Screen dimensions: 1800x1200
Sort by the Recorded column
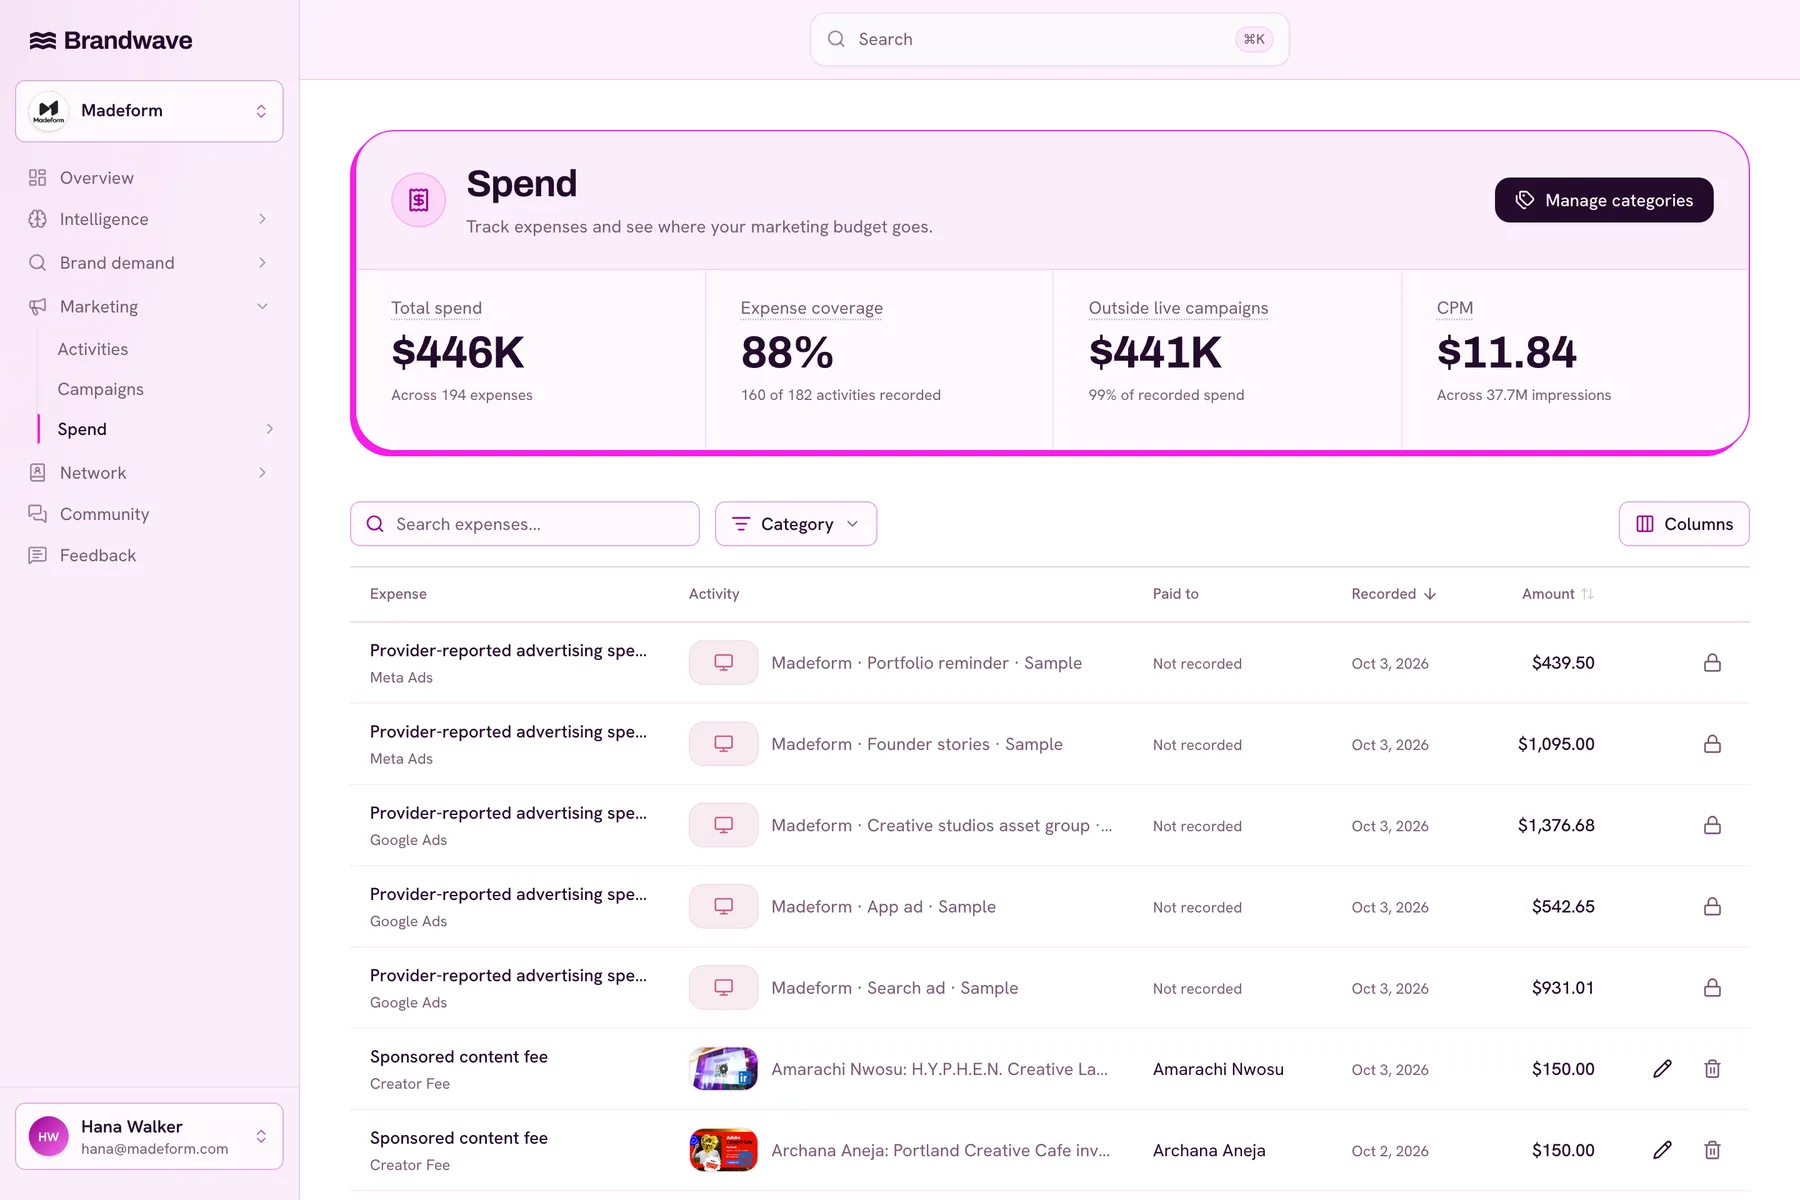click(x=1394, y=594)
